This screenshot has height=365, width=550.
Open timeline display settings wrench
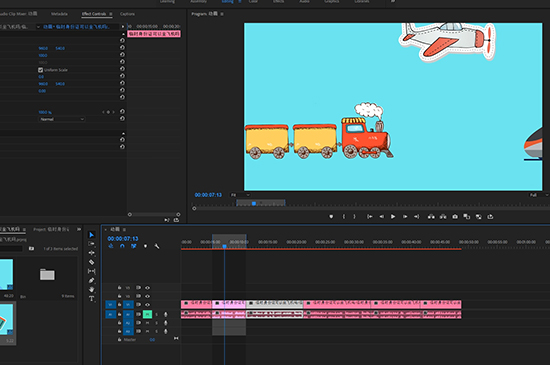(x=157, y=246)
